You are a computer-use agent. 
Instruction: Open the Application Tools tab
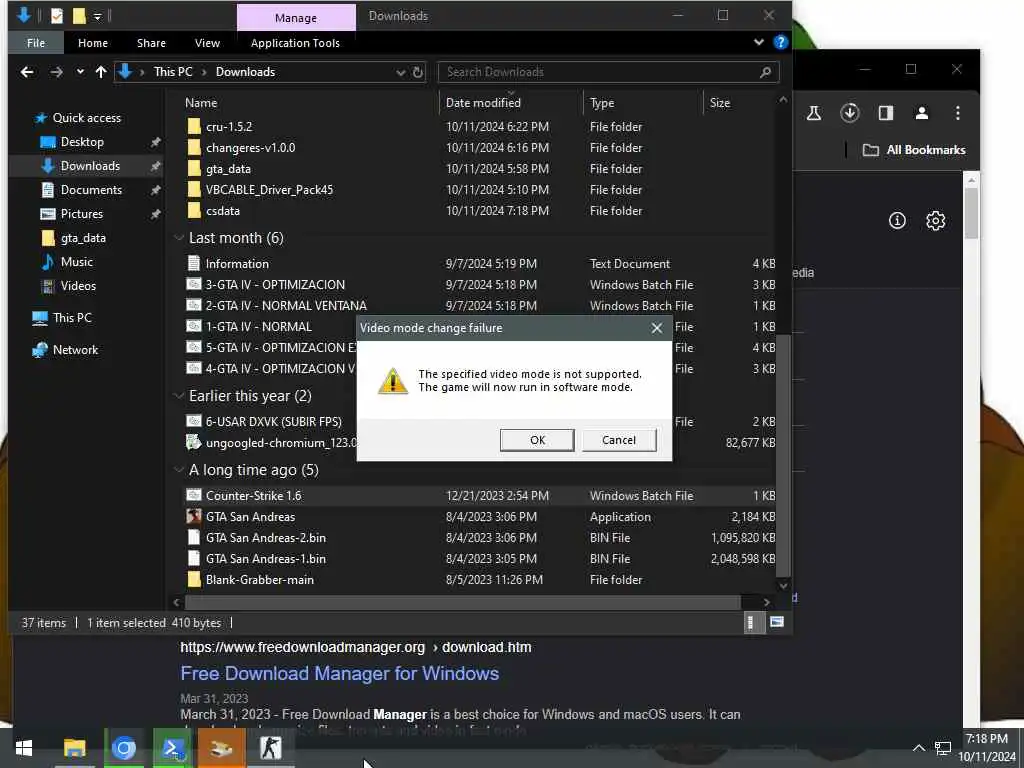pyautogui.click(x=295, y=43)
